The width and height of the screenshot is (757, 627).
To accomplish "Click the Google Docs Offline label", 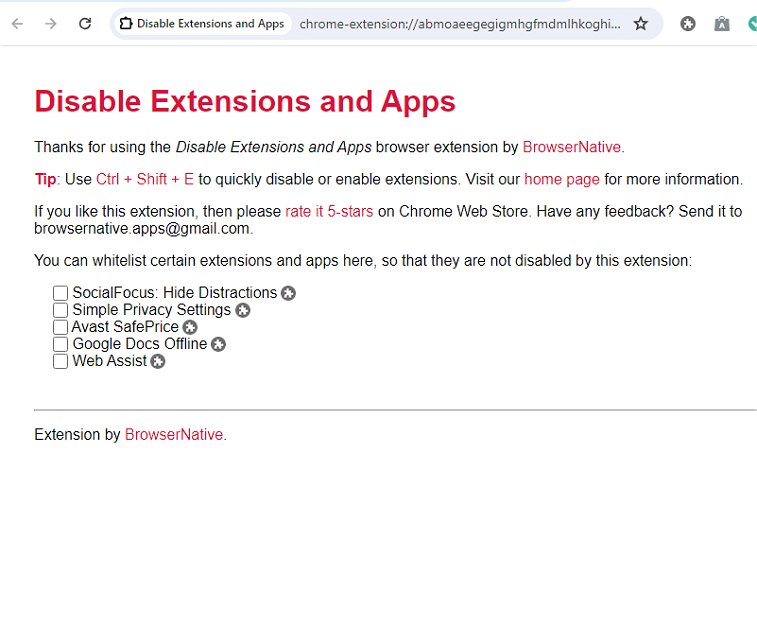I will click(x=140, y=344).
